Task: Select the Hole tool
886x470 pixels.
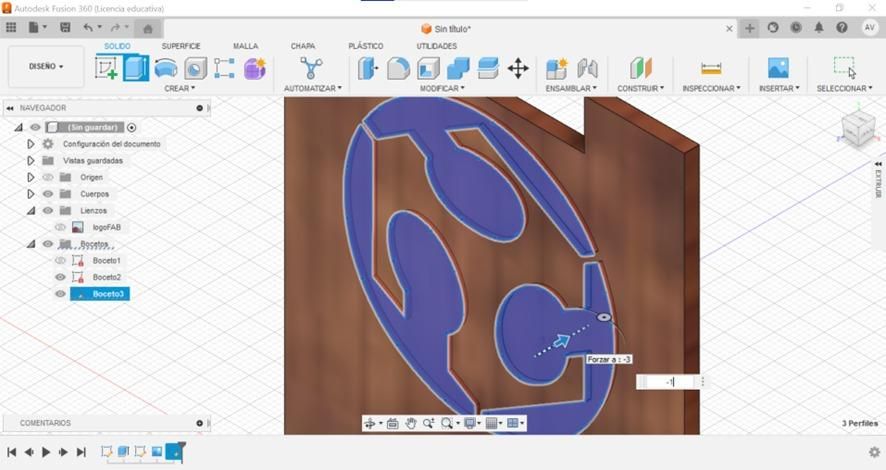Action: coord(195,68)
